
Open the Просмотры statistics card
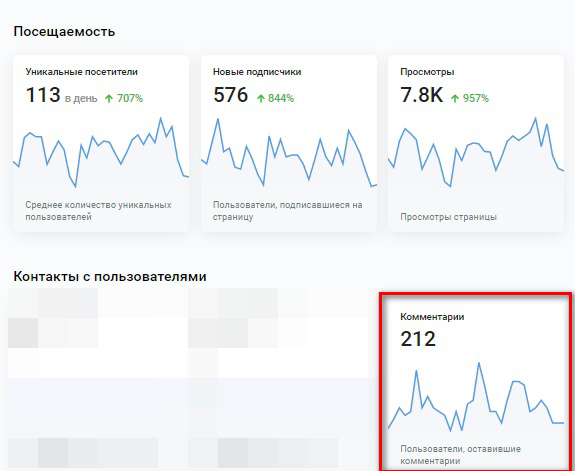pyautogui.click(x=476, y=143)
